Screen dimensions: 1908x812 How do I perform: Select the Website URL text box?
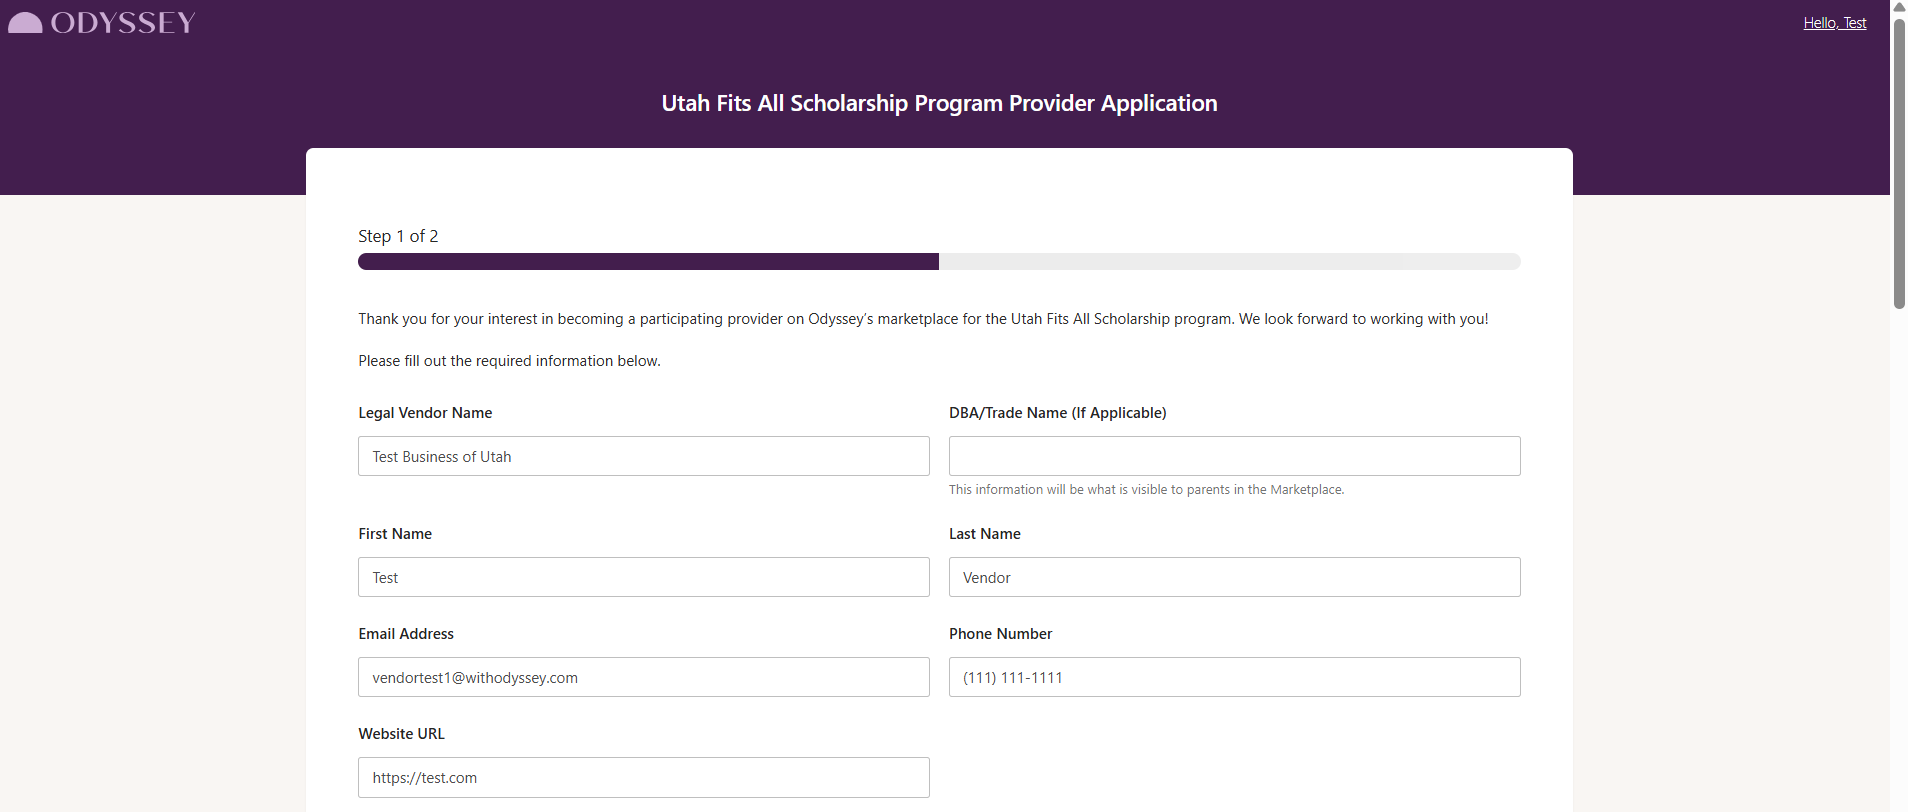(x=643, y=777)
